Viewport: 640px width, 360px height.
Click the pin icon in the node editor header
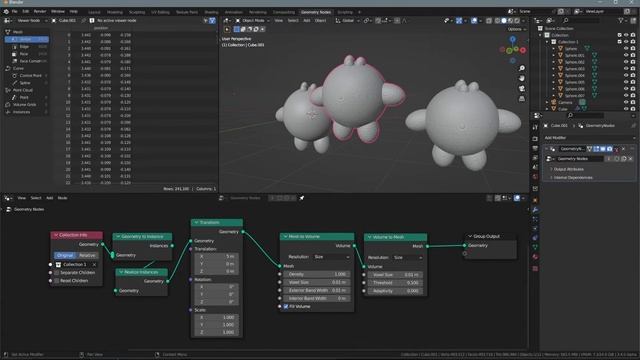click(x=302, y=198)
